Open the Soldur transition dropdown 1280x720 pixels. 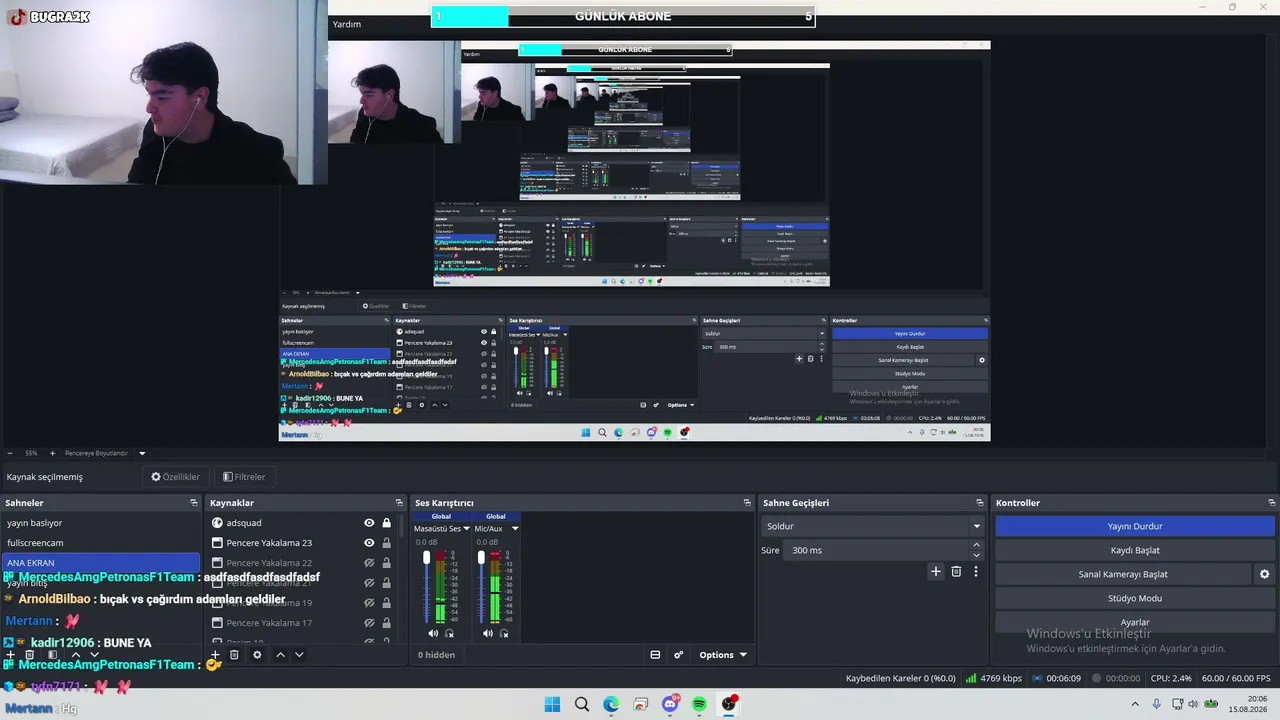(x=872, y=526)
